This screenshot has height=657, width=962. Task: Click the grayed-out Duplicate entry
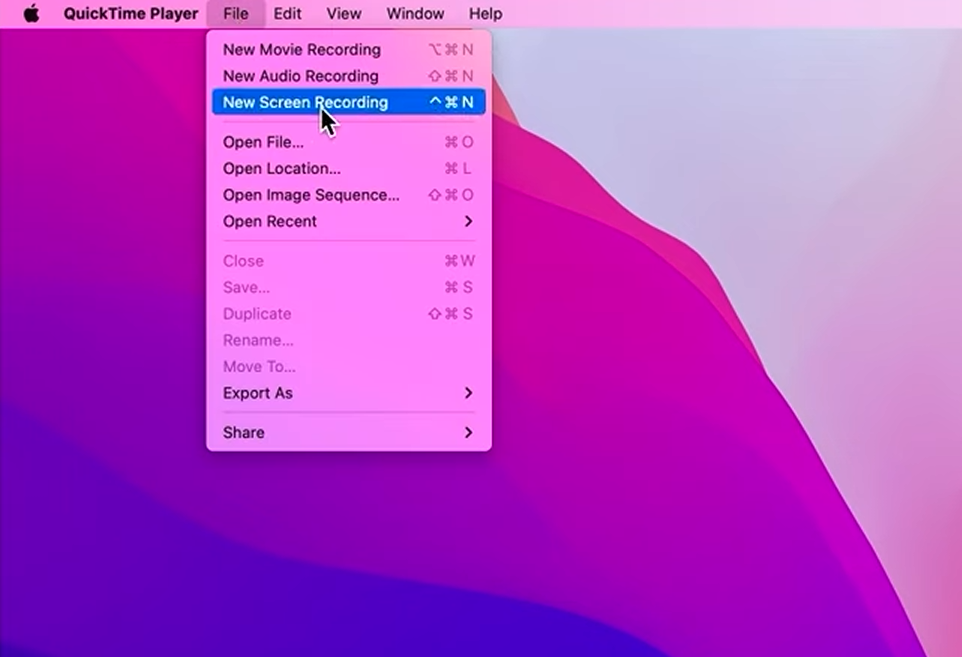point(257,313)
